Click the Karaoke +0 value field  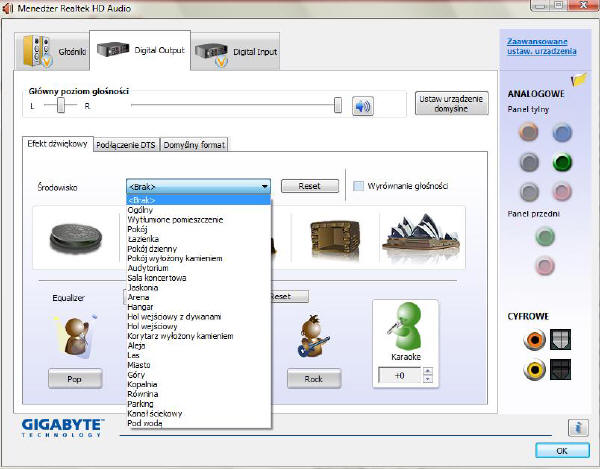tap(400, 375)
